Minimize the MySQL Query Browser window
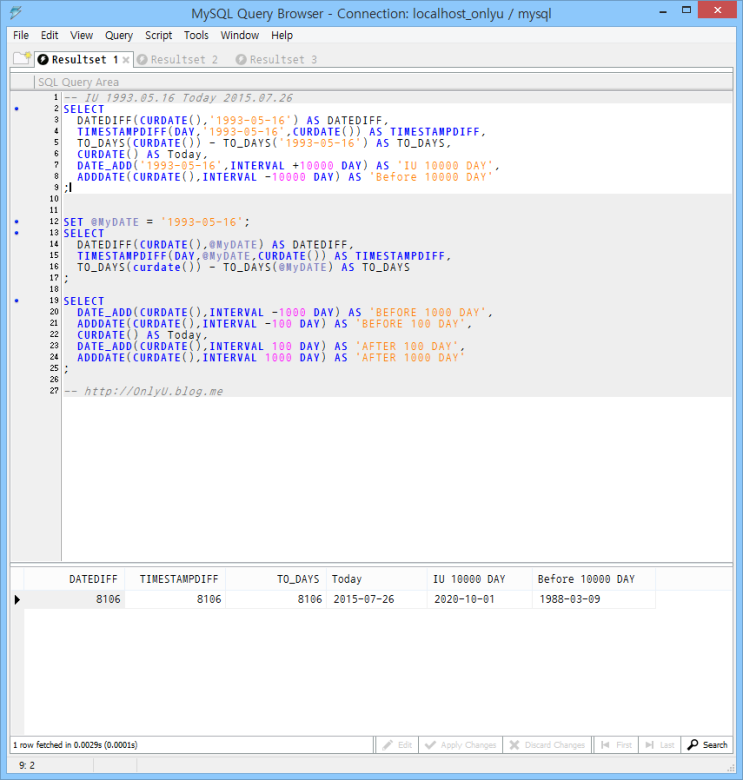Screen dimensions: 743x780 coord(663,11)
